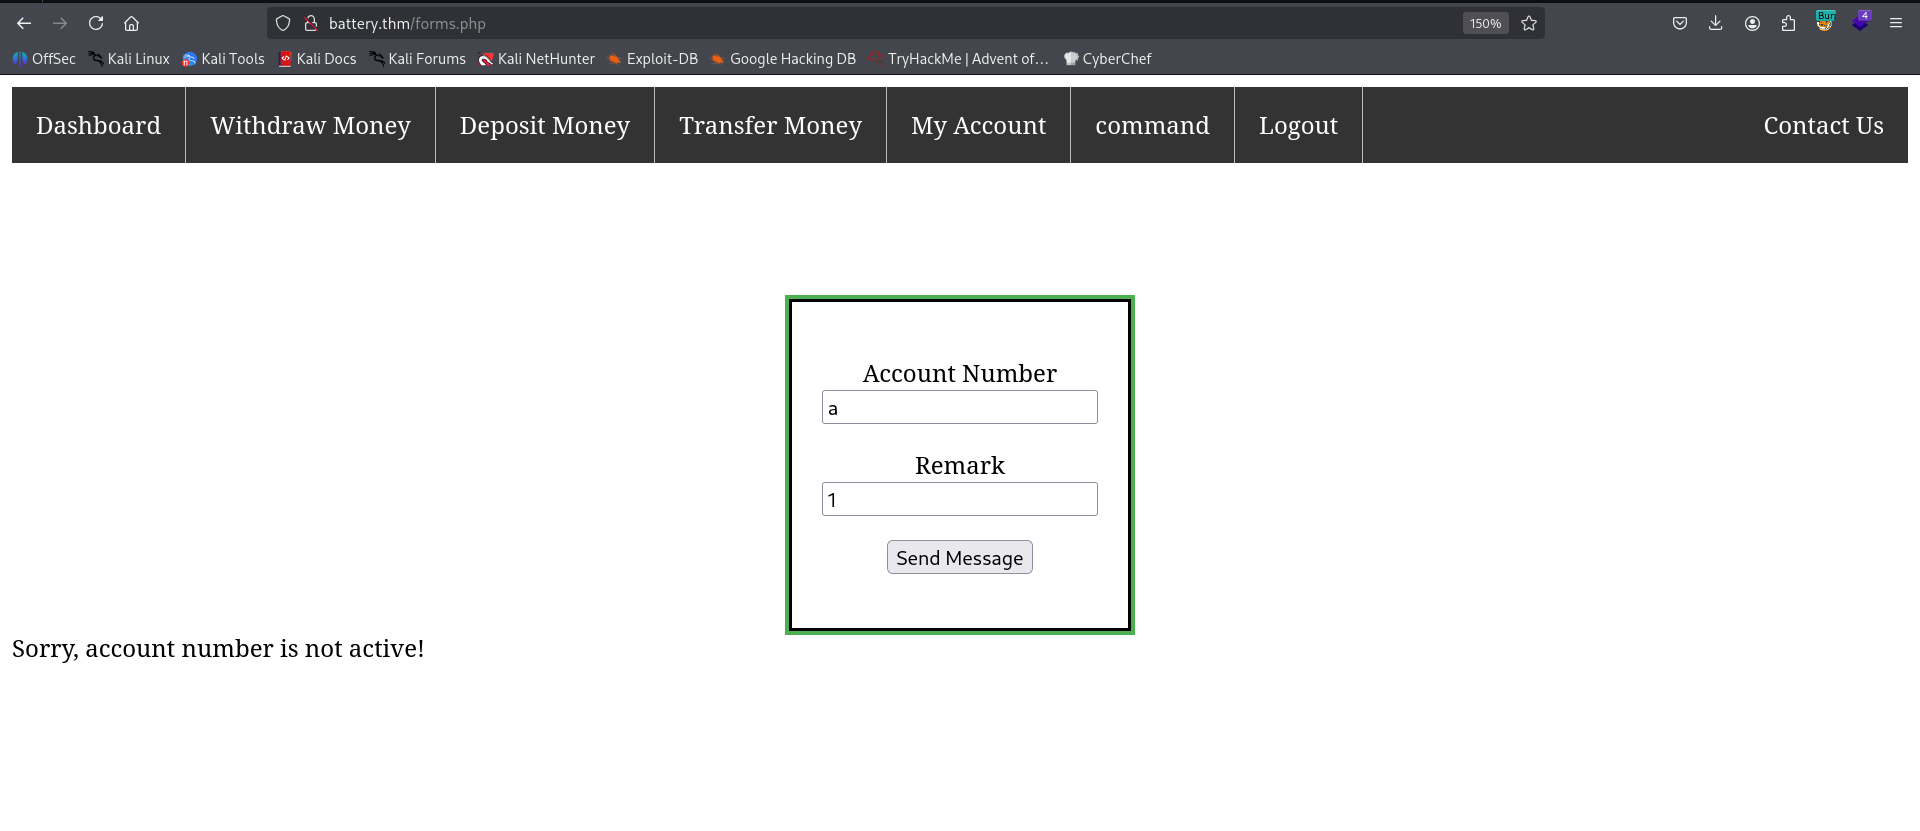The height and width of the screenshot is (831, 1920).
Task: Open the OffSec bookmark
Action: click(x=44, y=59)
